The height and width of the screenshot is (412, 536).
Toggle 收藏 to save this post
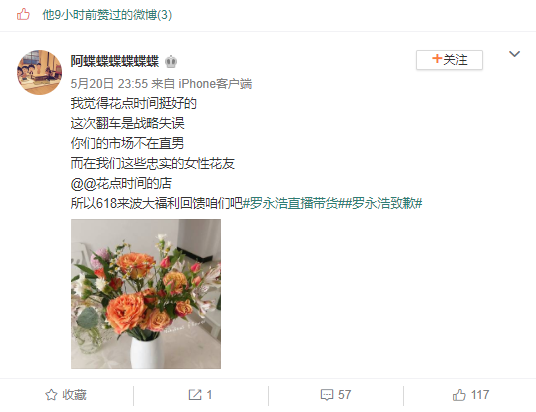tap(66, 395)
